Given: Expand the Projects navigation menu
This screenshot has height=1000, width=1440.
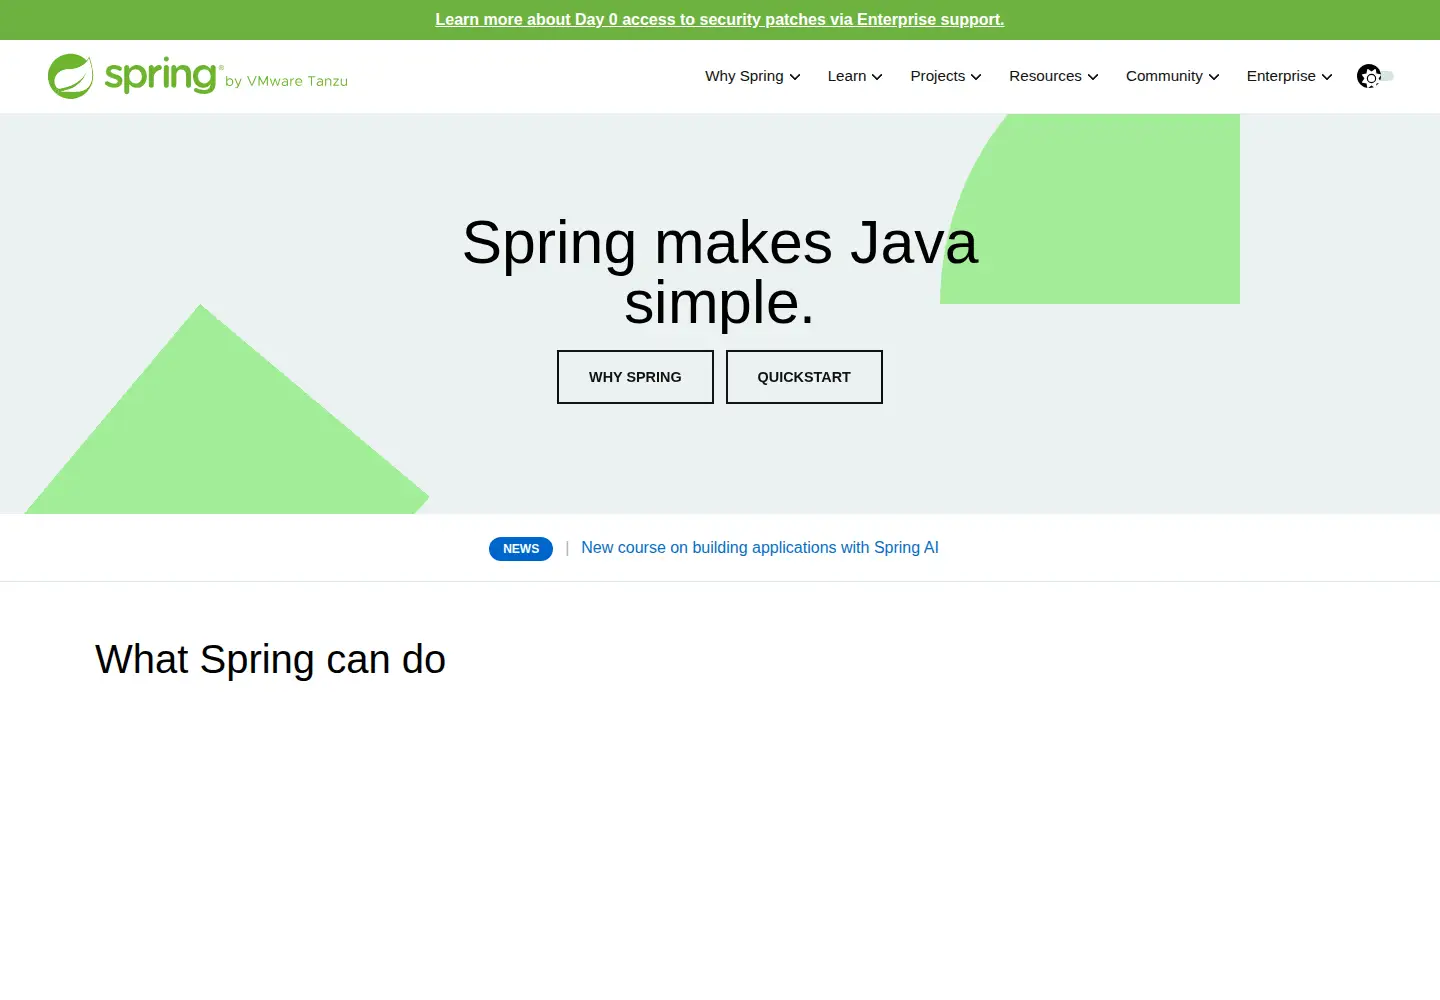Looking at the screenshot, I should click(x=946, y=76).
